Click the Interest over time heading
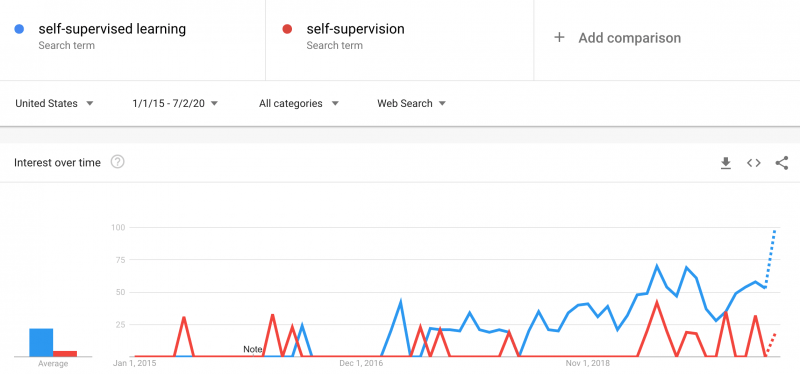The image size is (800, 374). click(x=57, y=163)
